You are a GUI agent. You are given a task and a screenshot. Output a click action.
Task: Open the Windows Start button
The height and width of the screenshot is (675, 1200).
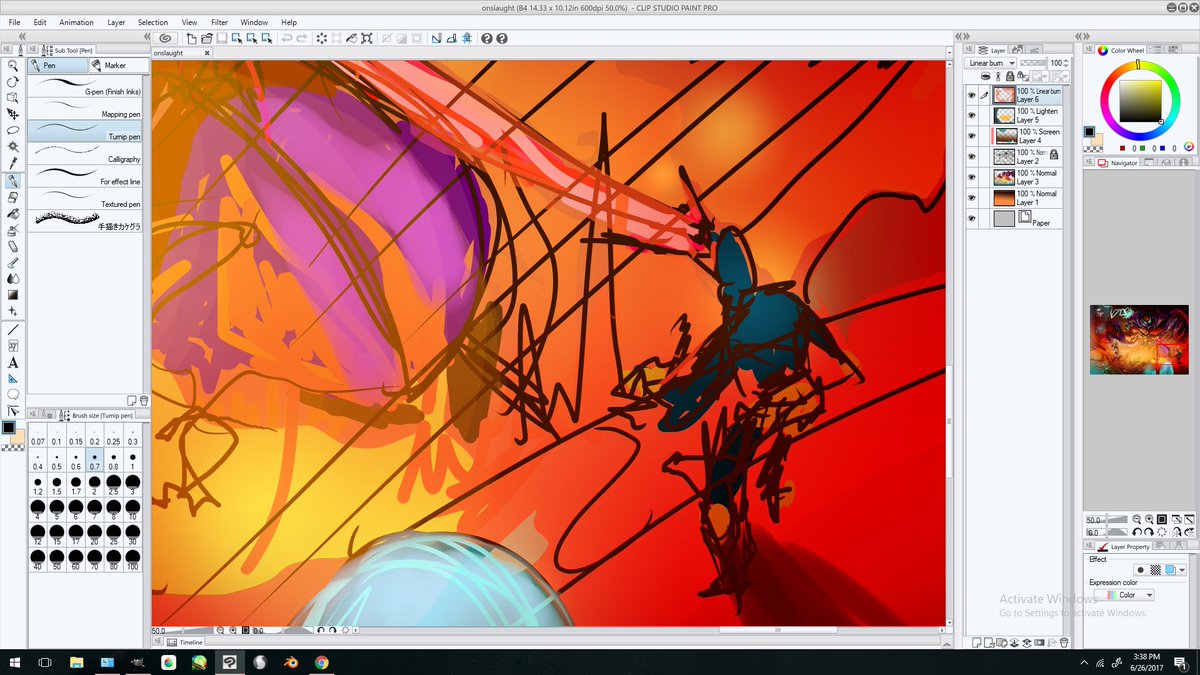click(x=14, y=662)
